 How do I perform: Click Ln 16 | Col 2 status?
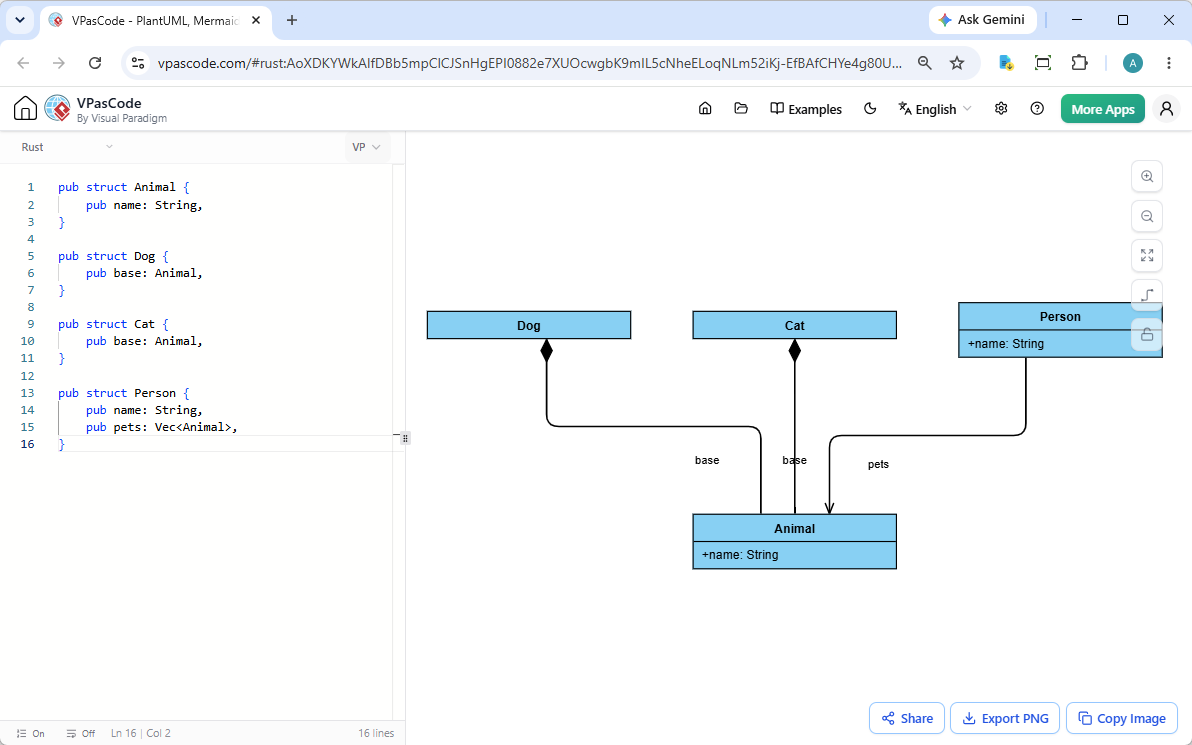(x=141, y=734)
